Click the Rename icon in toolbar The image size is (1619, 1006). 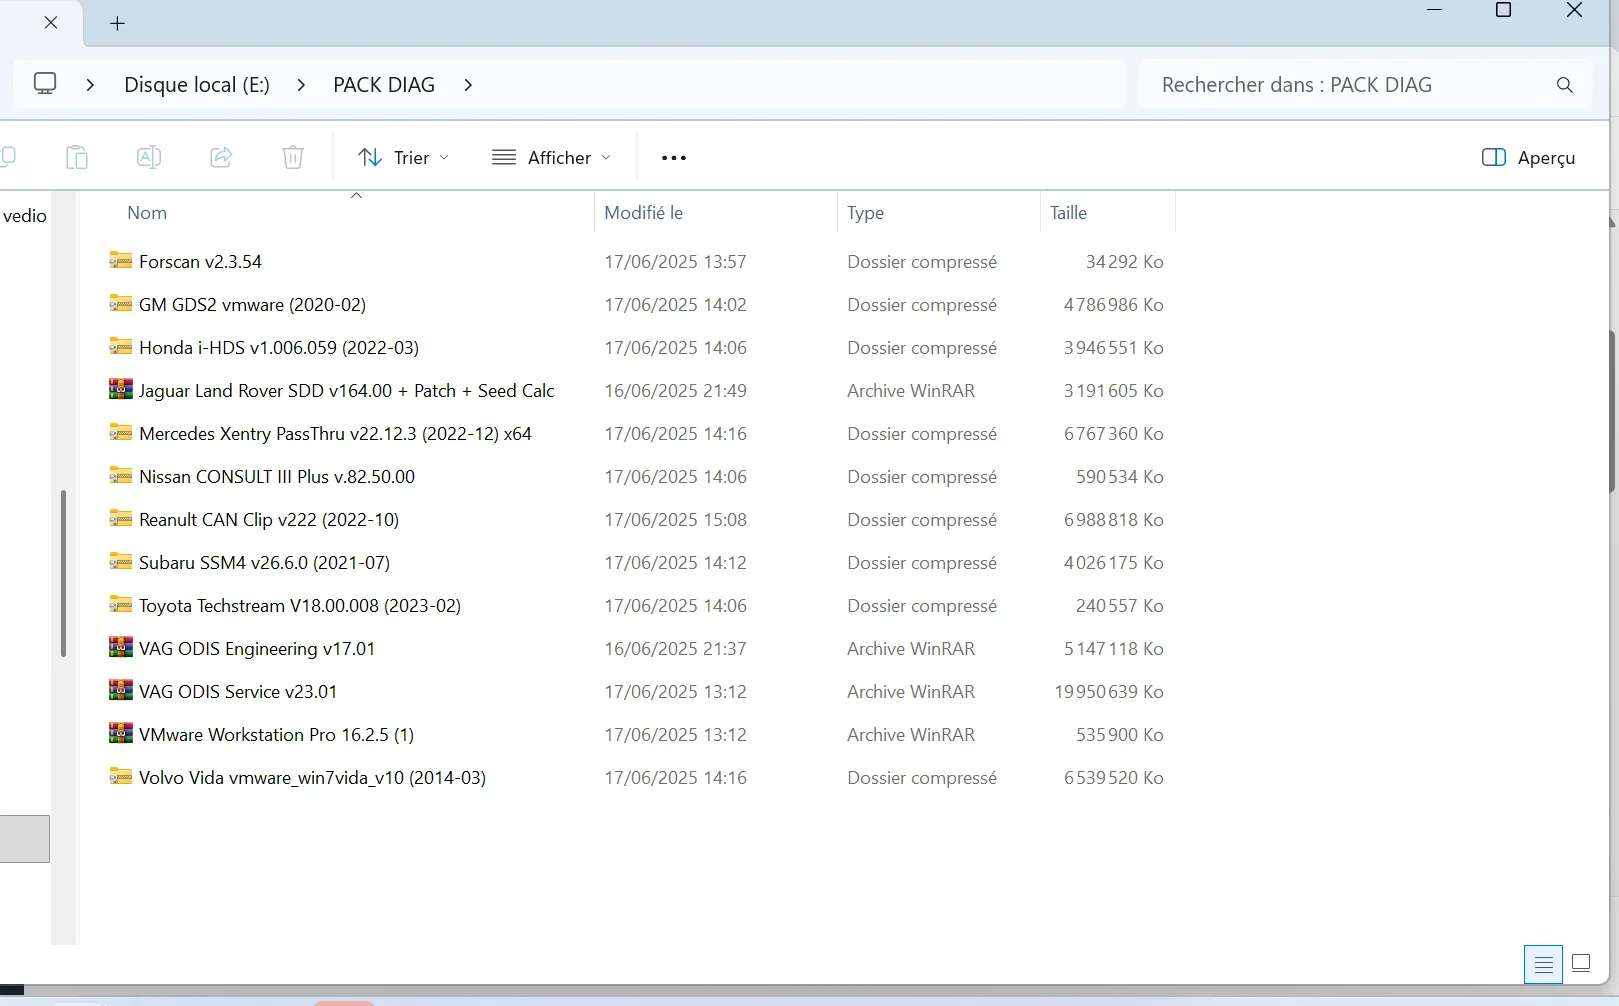tap(149, 157)
